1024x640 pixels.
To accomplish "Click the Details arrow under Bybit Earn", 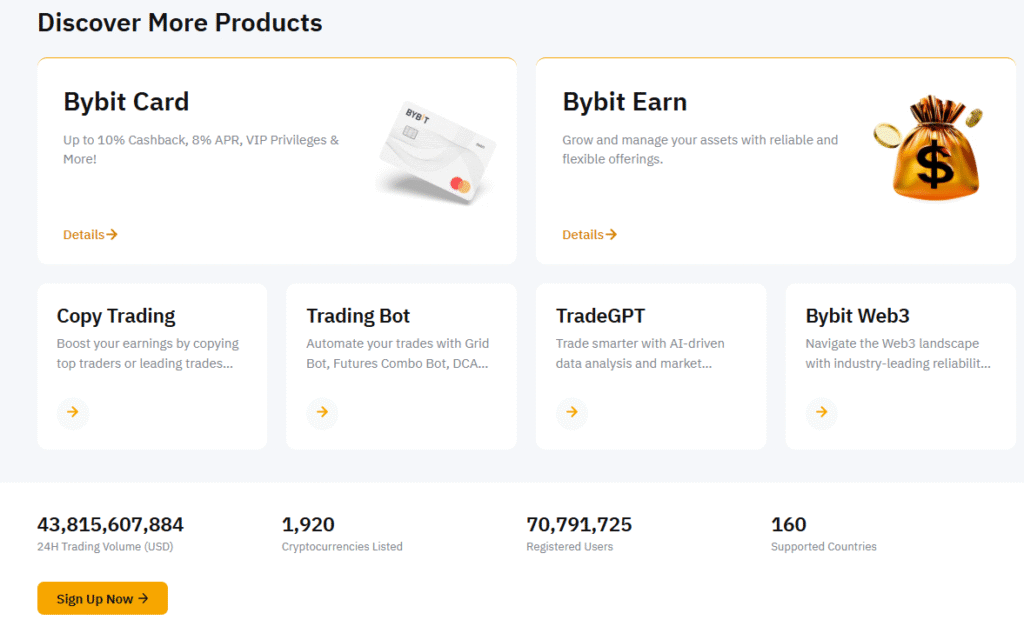I will [x=612, y=234].
